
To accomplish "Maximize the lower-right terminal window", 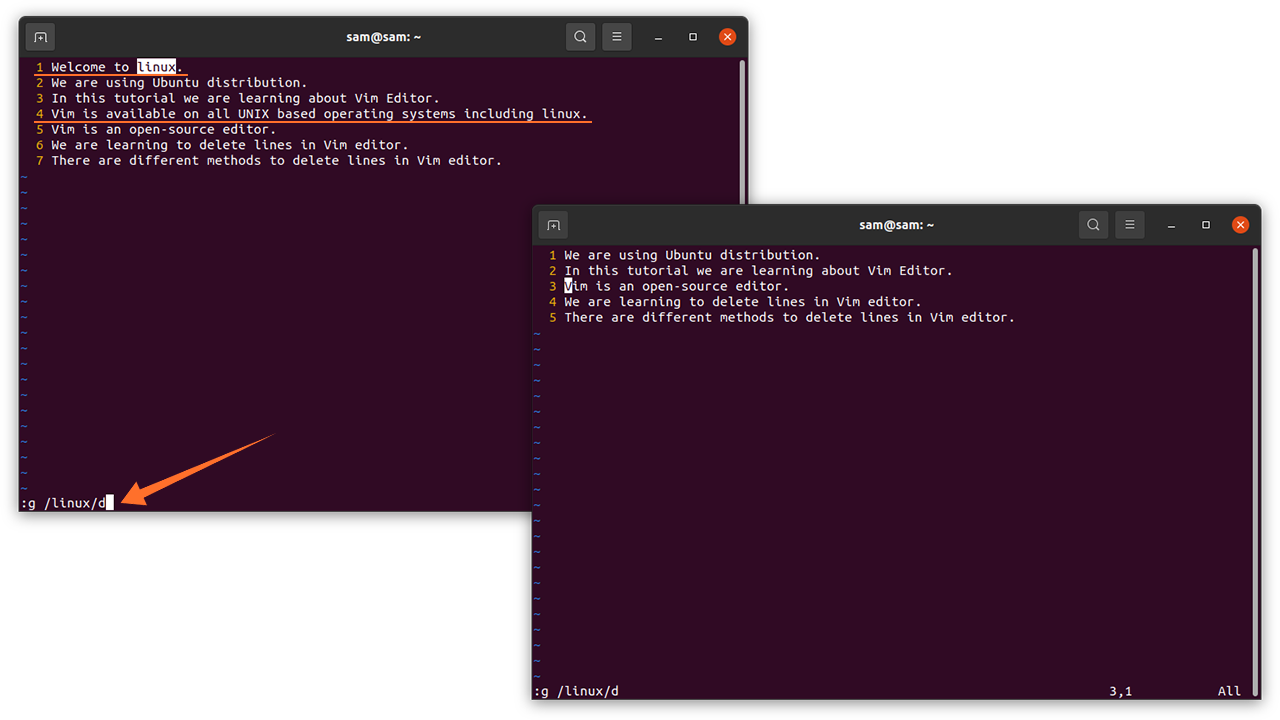I will tap(1206, 225).
